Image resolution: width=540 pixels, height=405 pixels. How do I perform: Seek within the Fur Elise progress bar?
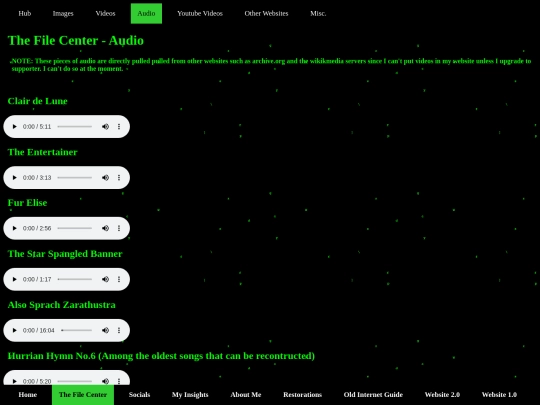[75, 228]
